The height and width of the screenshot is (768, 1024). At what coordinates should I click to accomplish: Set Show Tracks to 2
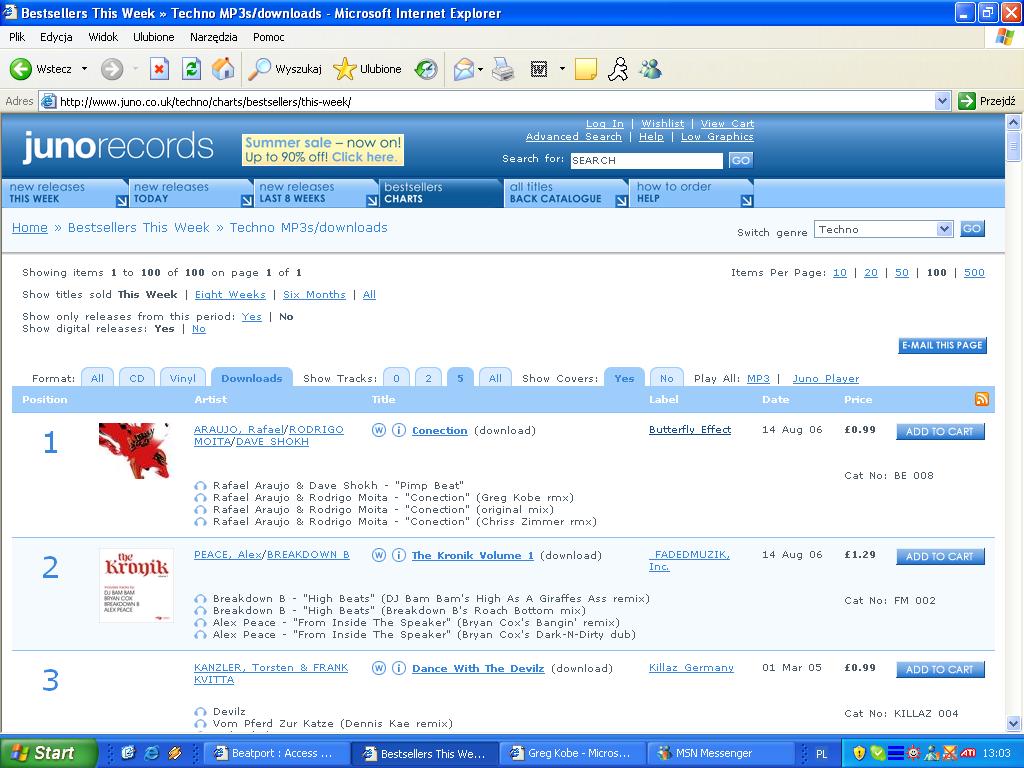428,378
